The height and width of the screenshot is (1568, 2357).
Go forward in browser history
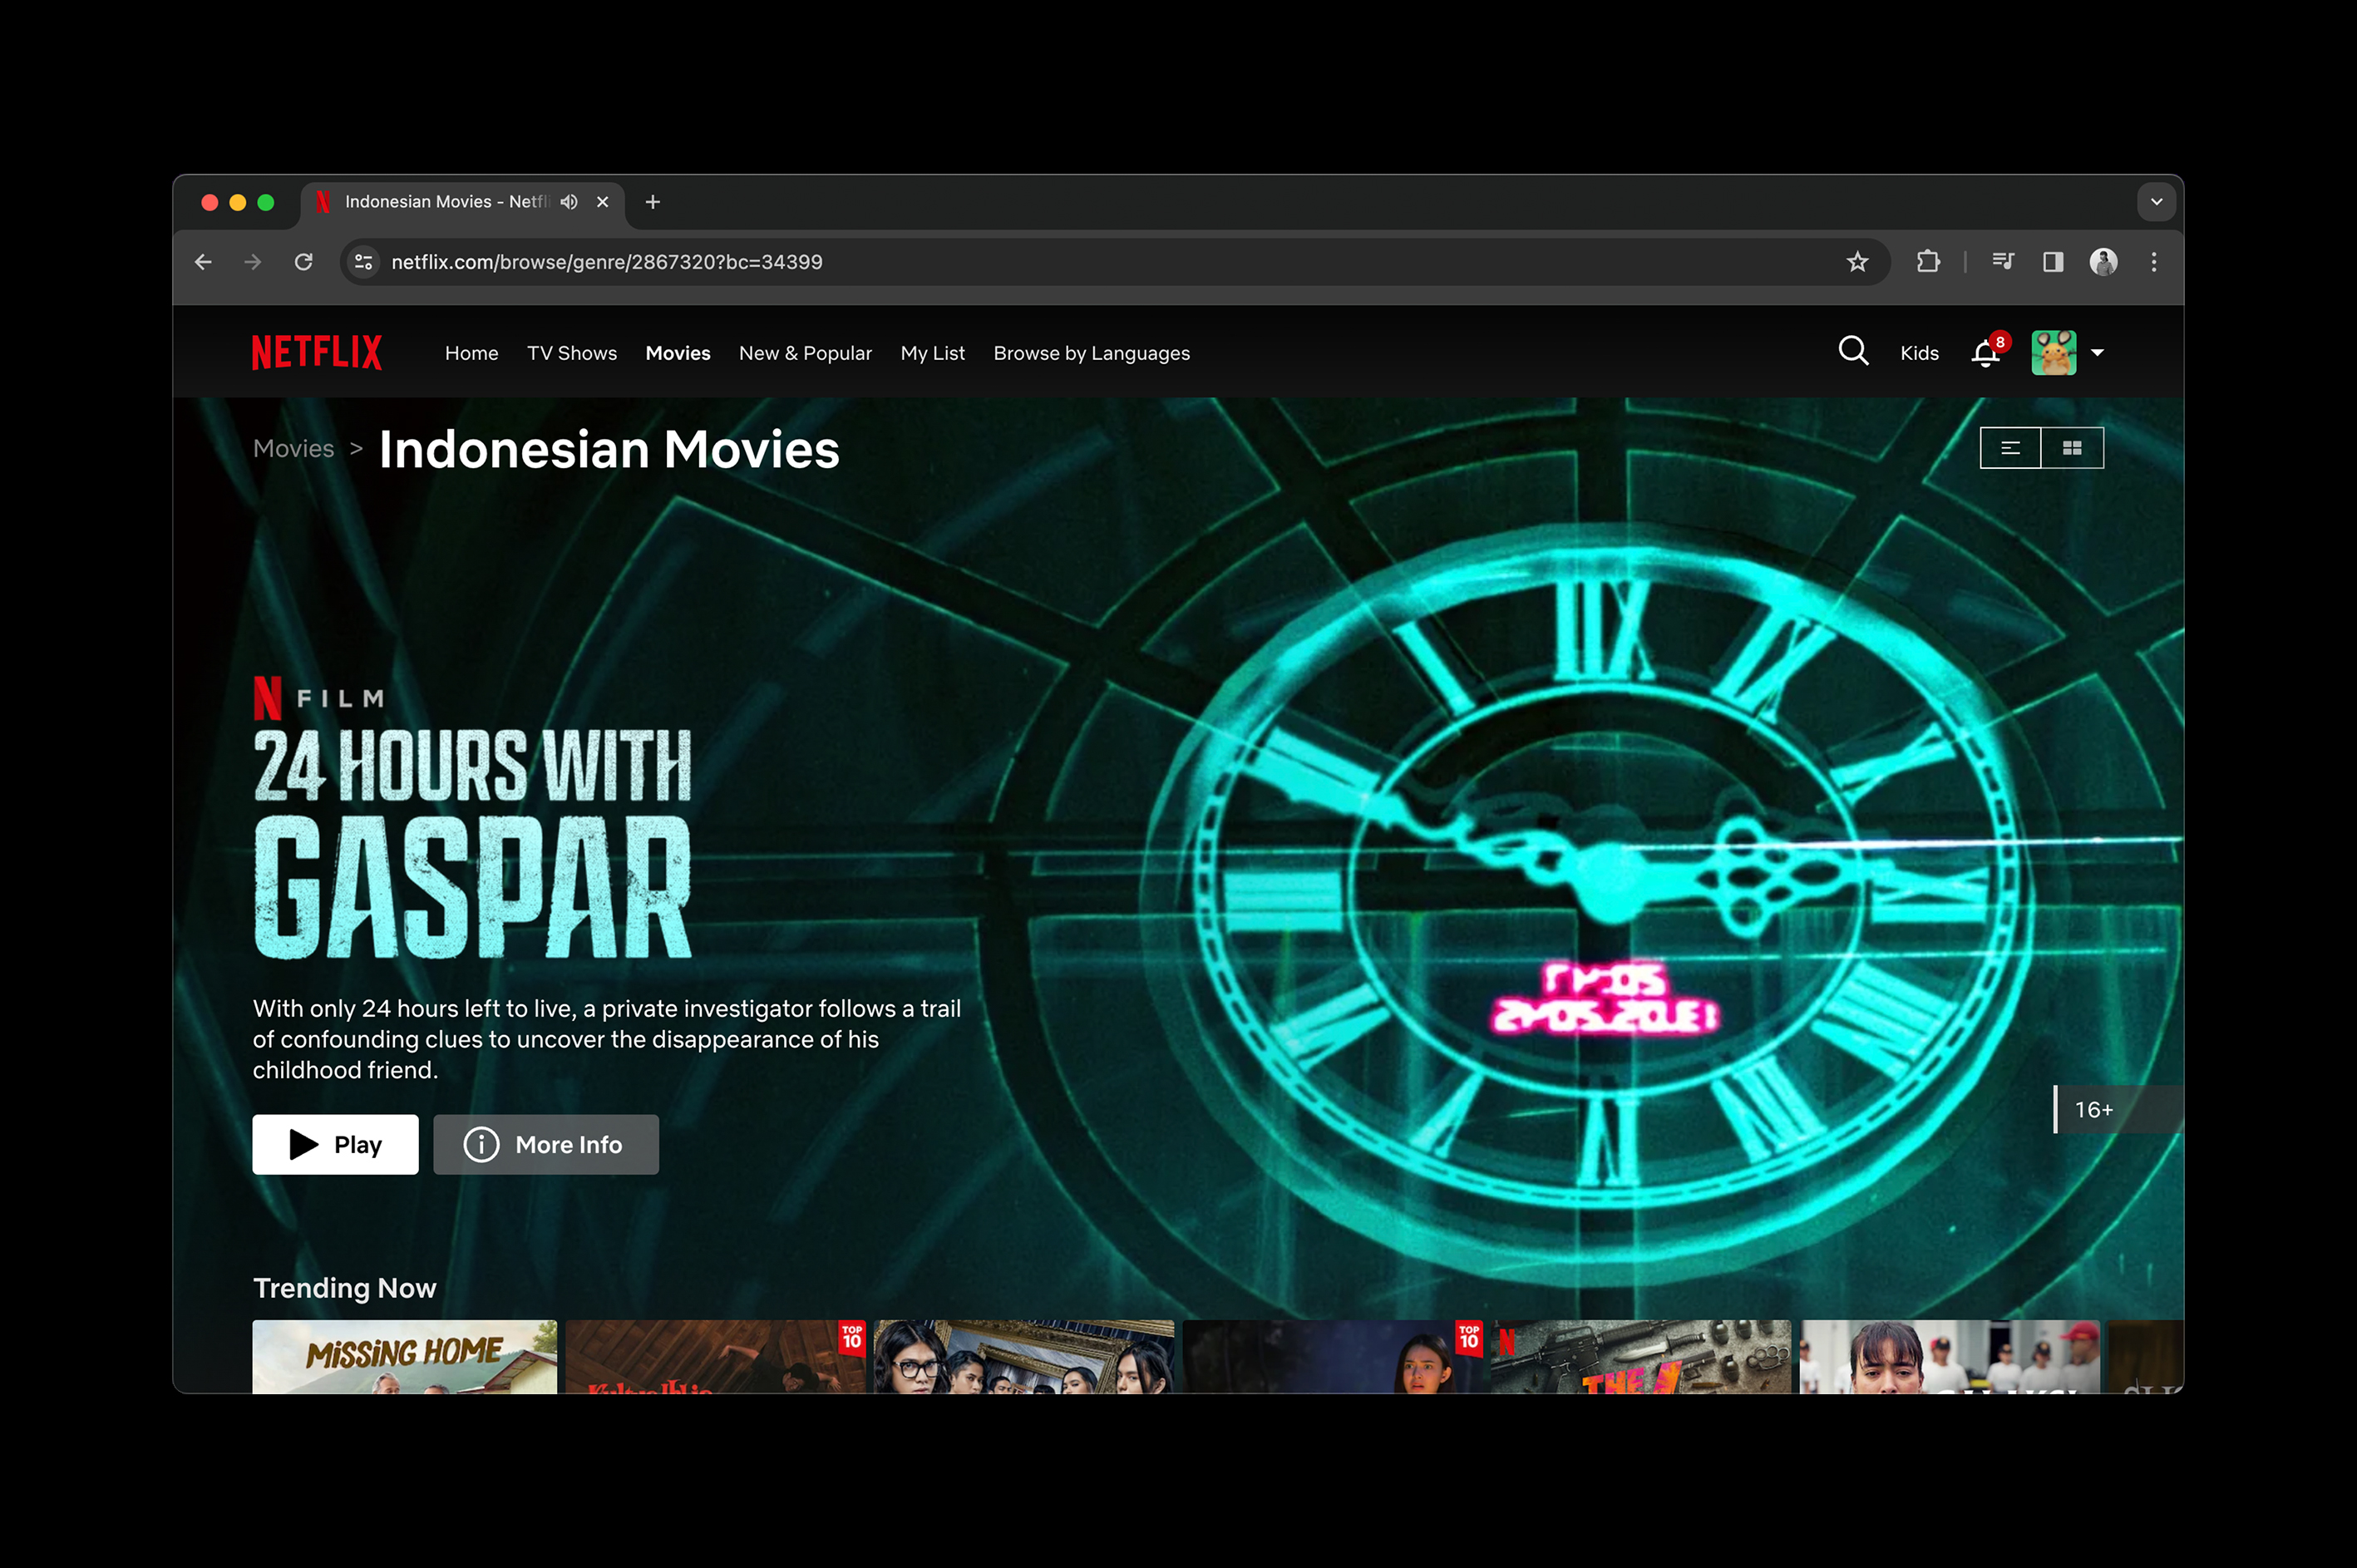pyautogui.click(x=253, y=262)
